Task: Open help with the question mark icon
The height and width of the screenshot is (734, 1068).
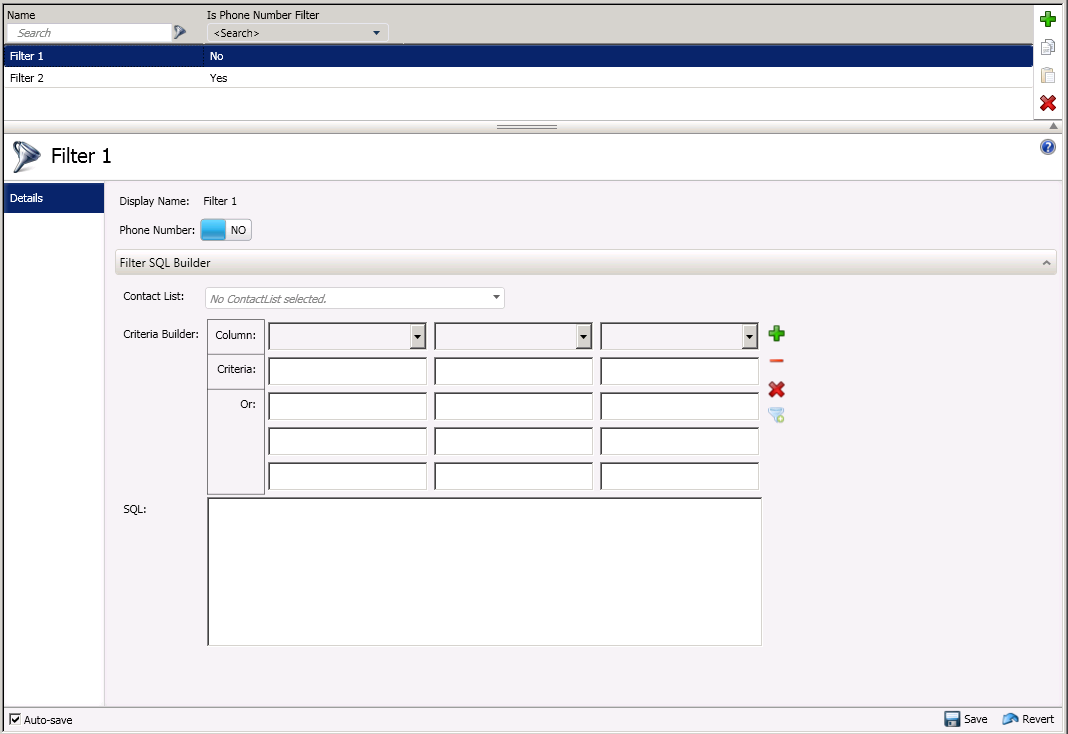Action: pyautogui.click(x=1048, y=147)
